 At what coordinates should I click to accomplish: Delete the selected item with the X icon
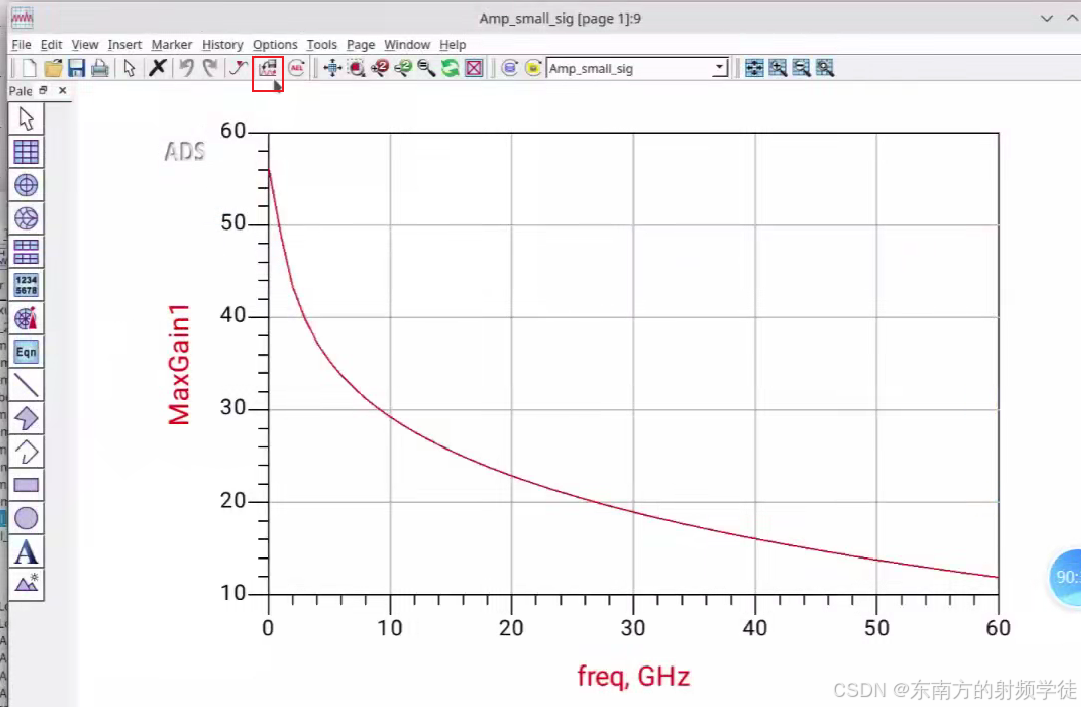pyautogui.click(x=158, y=68)
